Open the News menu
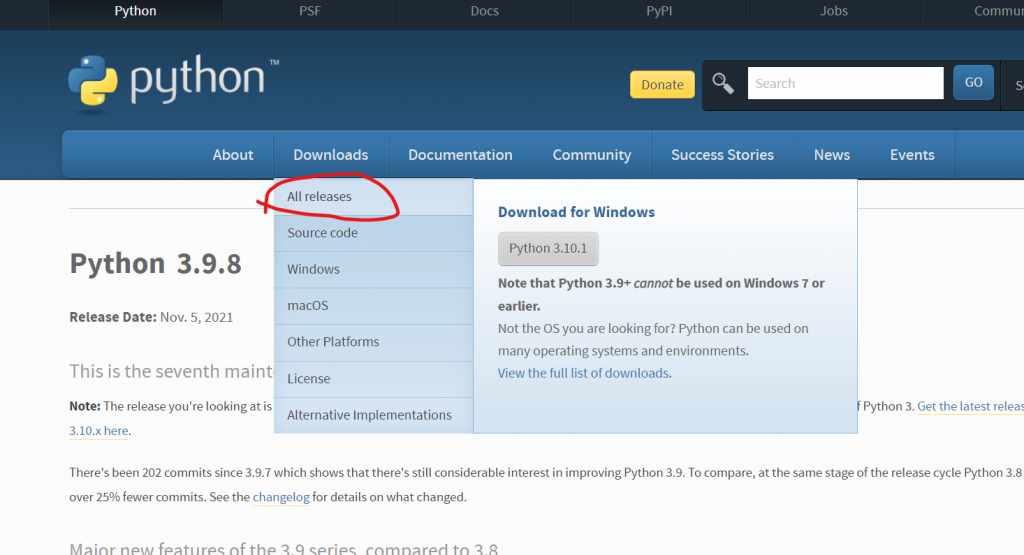The height and width of the screenshot is (555, 1024). coord(831,155)
